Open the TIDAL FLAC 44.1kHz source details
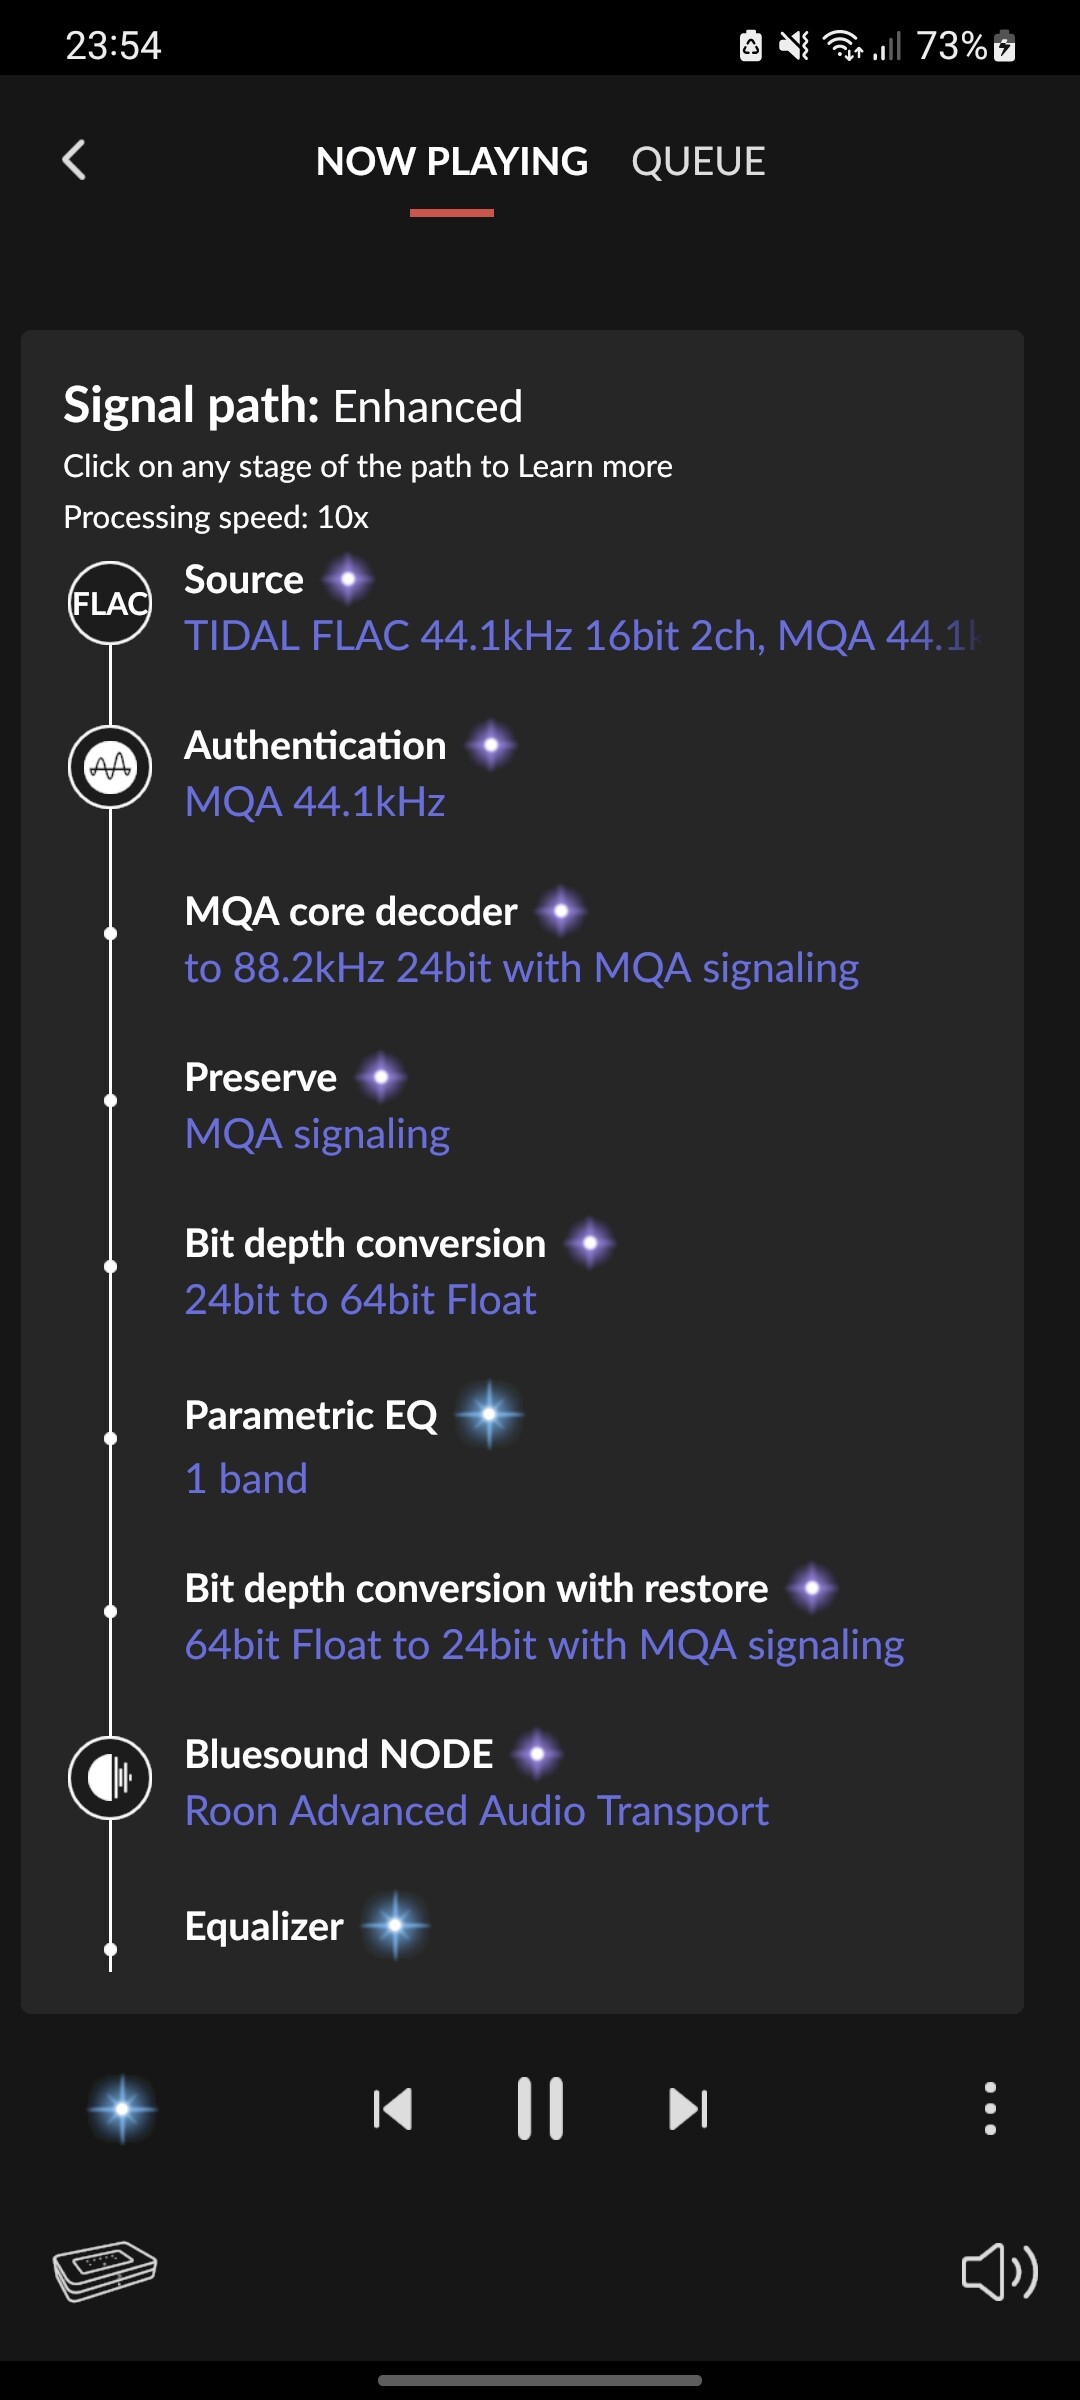This screenshot has height=2400, width=1080. point(582,636)
